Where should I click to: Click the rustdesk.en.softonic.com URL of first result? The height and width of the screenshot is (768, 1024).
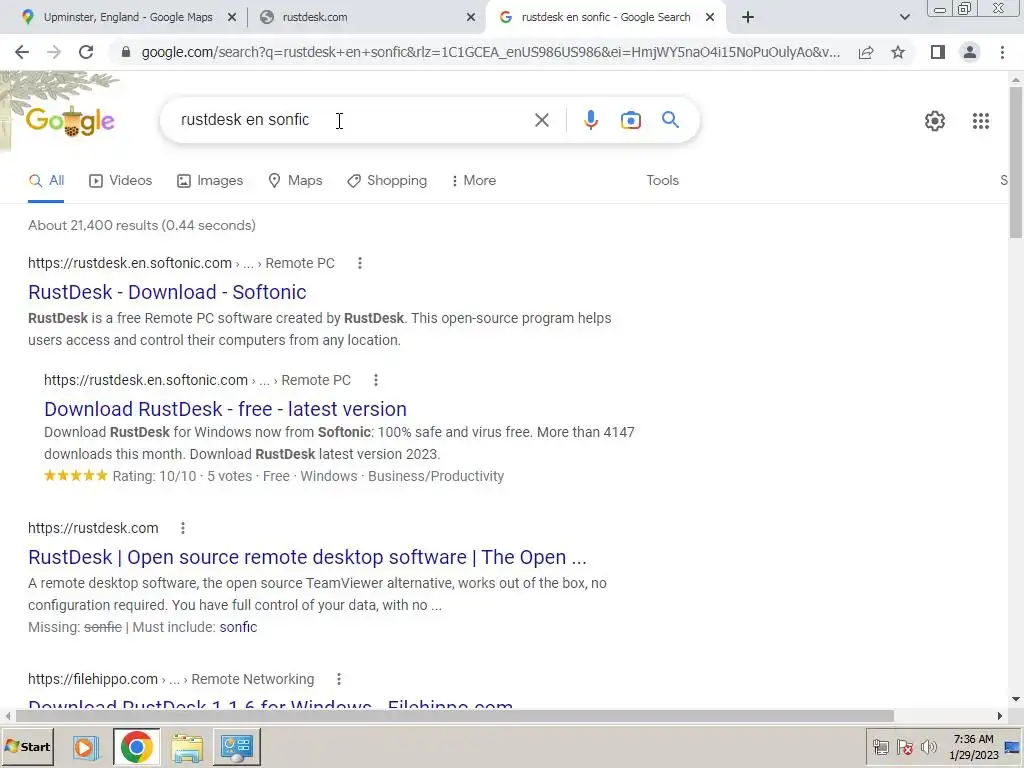coord(130,263)
